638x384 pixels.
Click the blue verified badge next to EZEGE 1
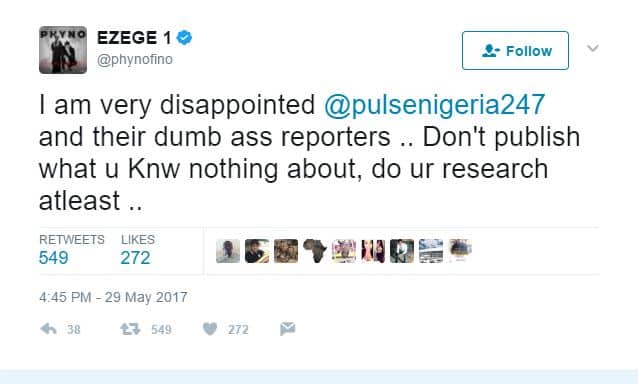tap(184, 38)
